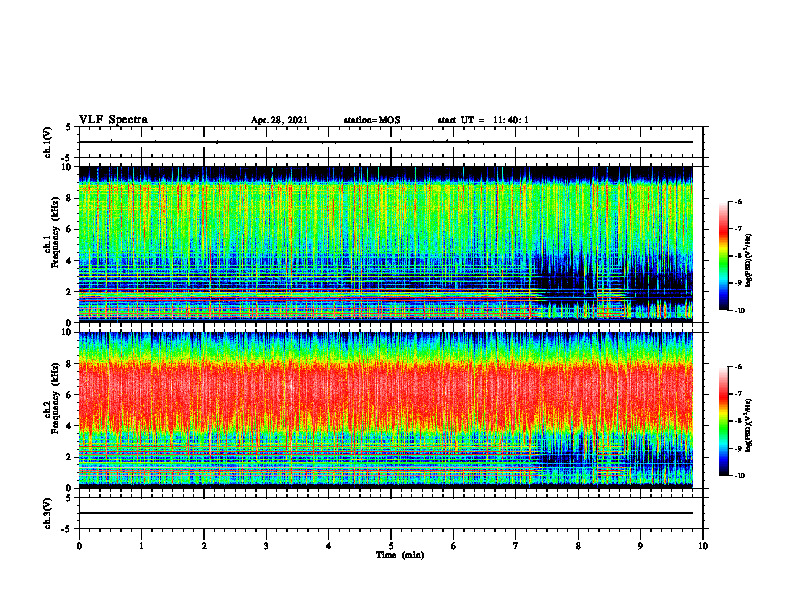
Task: Click the ch.2 colorbar "-8" tick label
Action: 738,421
